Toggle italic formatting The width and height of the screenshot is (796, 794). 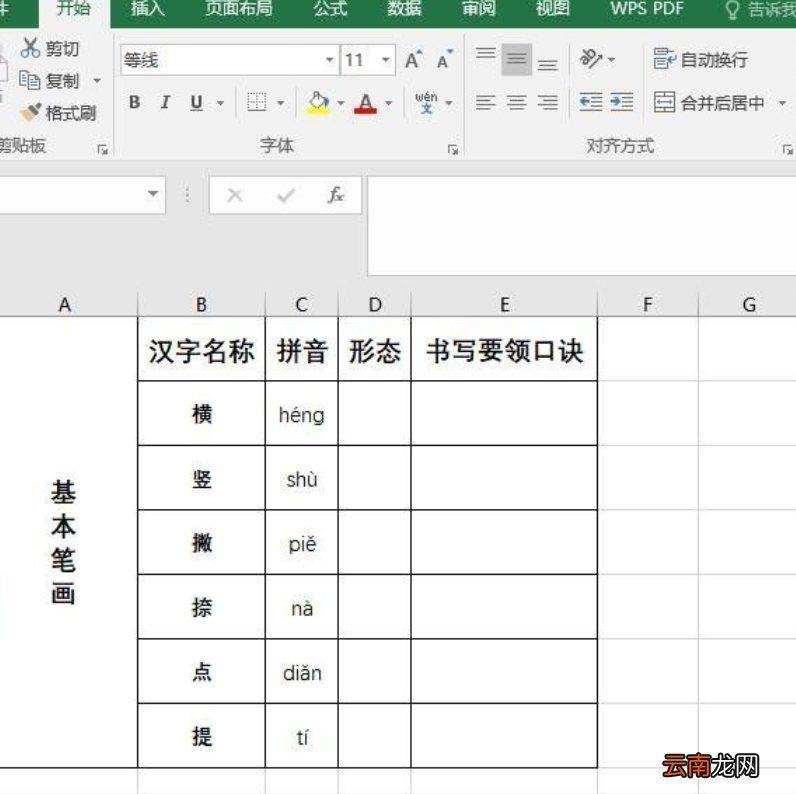pyautogui.click(x=165, y=103)
